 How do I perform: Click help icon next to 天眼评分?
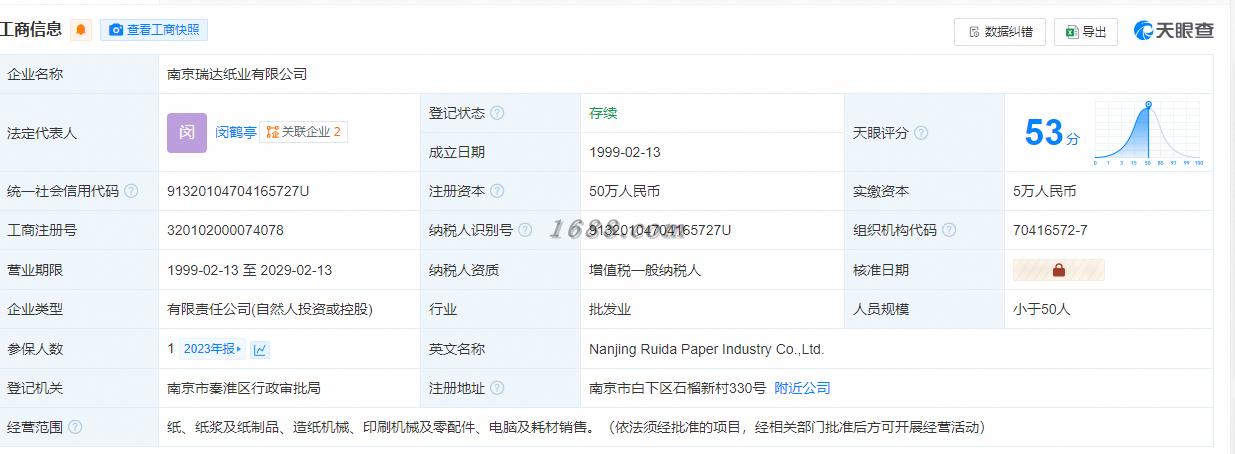click(x=921, y=133)
